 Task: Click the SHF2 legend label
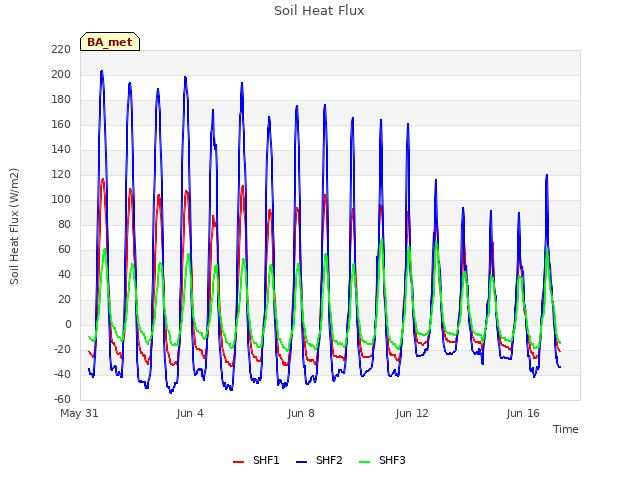(329, 460)
